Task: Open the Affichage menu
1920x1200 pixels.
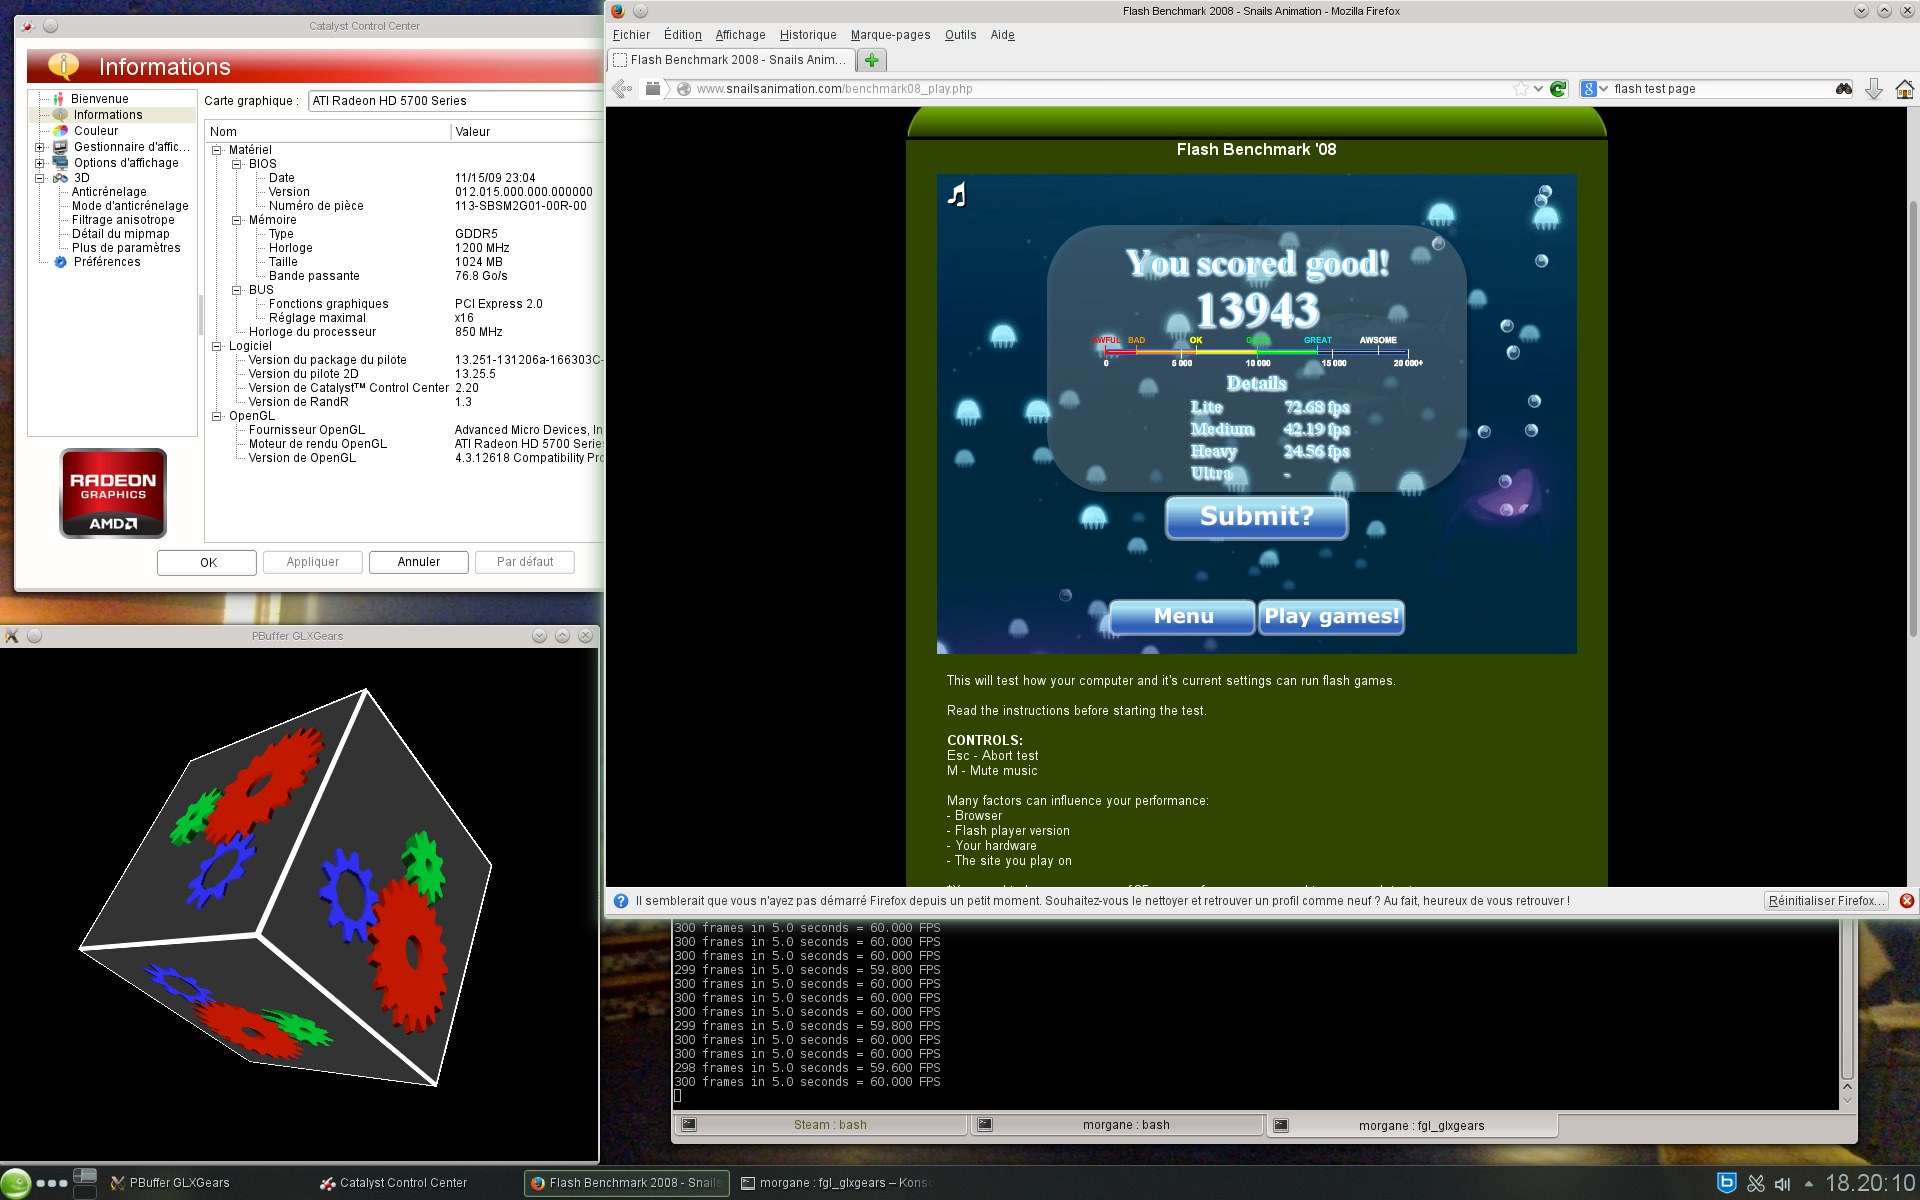Action: point(740,35)
